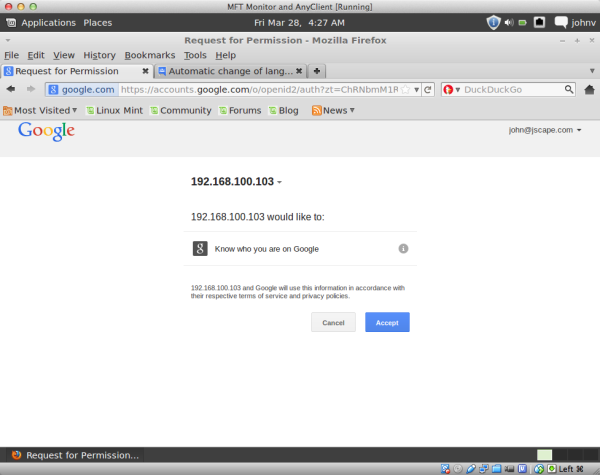The width and height of the screenshot is (600, 475).
Task: Open the Most Visited bookmarks dropdown
Action: (75, 110)
